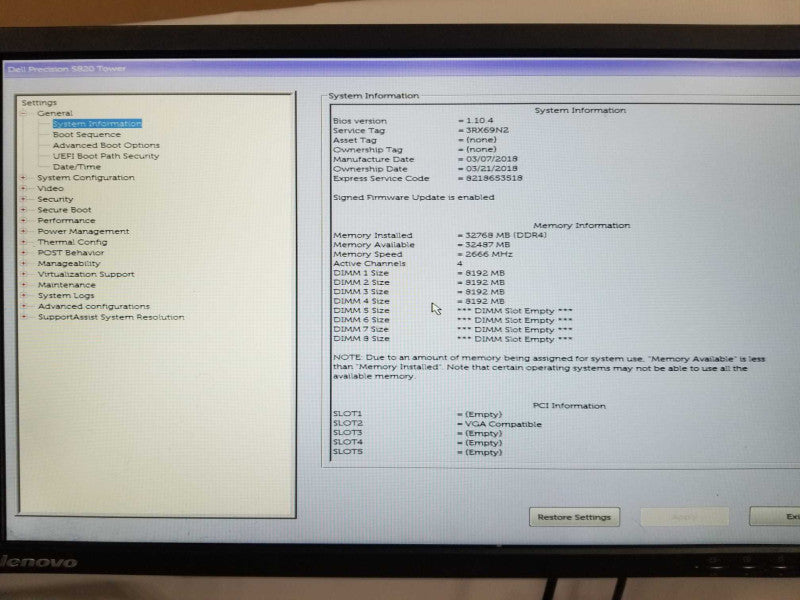Select the Secure Boot label
The width and height of the screenshot is (800, 600).
click(x=64, y=210)
